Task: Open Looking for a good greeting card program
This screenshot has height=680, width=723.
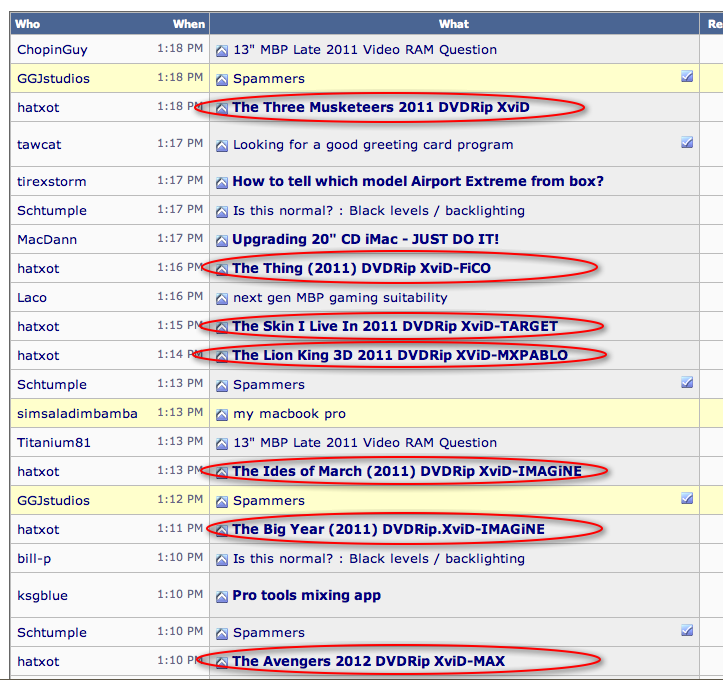Action: (373, 145)
